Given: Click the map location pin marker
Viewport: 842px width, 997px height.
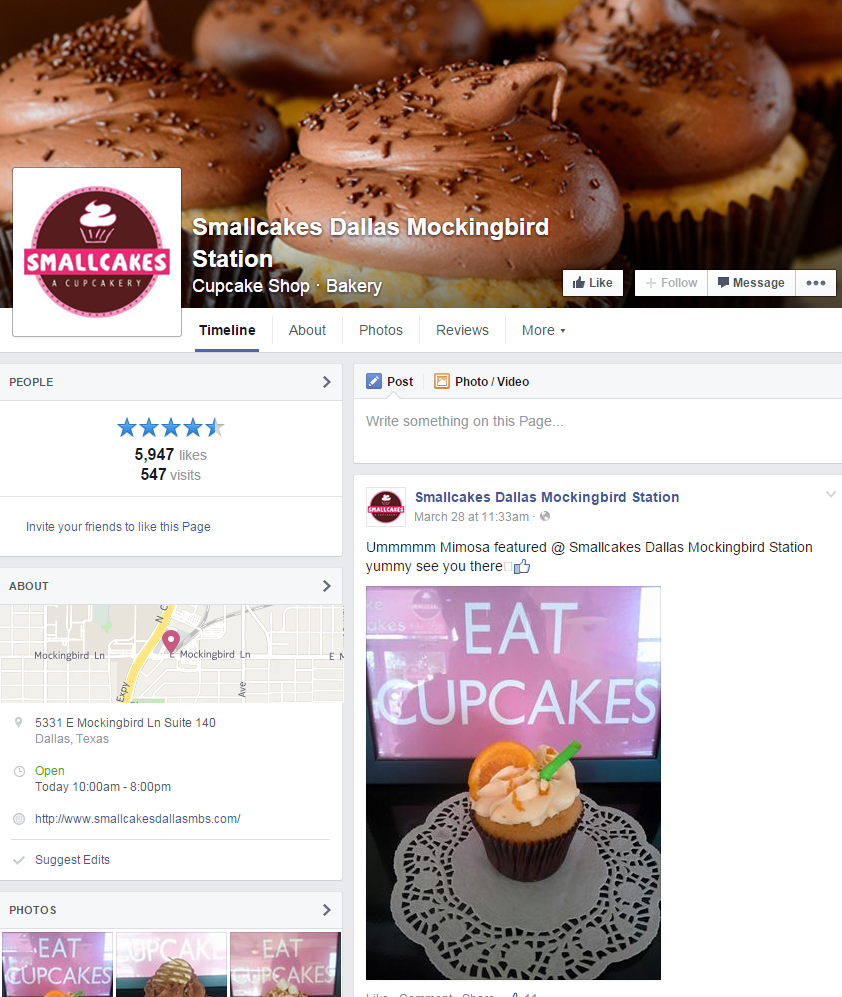Looking at the screenshot, I should 170,641.
